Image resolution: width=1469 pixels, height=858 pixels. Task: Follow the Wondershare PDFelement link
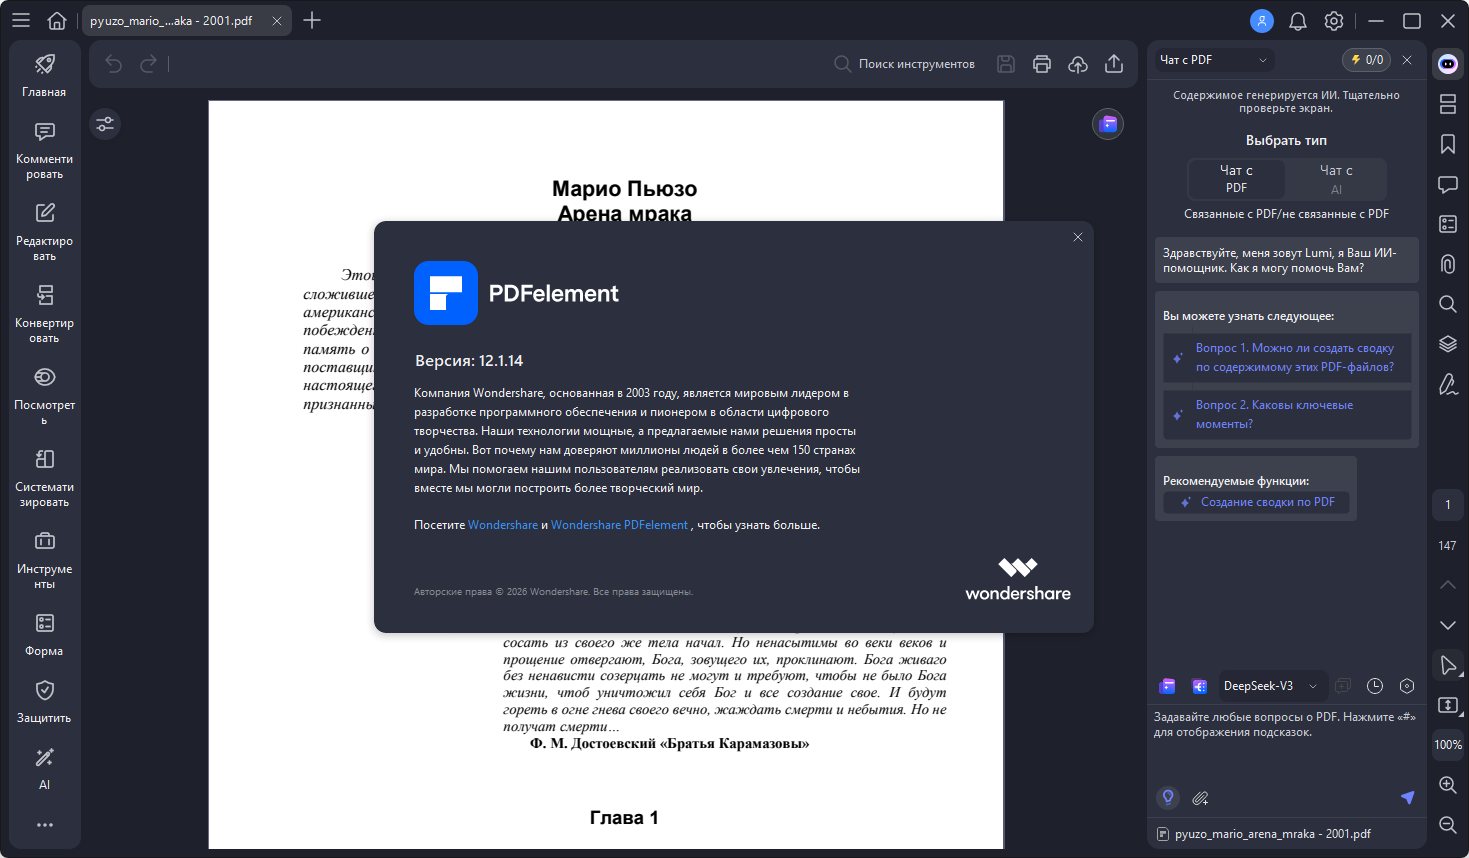[x=619, y=525]
